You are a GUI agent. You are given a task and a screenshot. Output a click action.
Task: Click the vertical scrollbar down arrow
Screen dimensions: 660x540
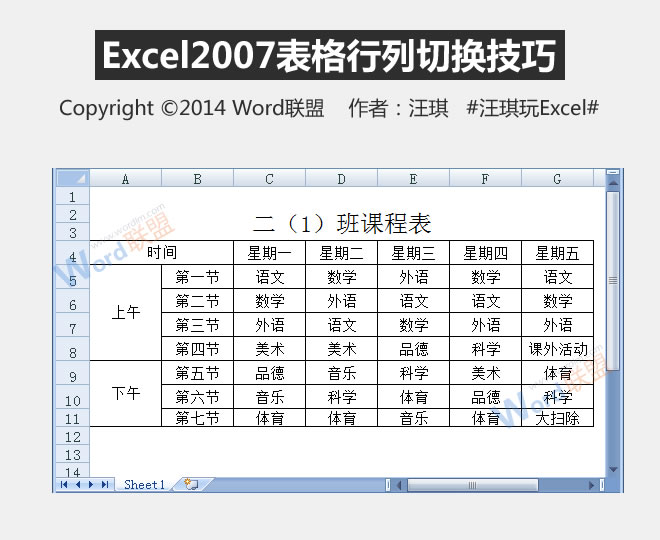coord(613,470)
